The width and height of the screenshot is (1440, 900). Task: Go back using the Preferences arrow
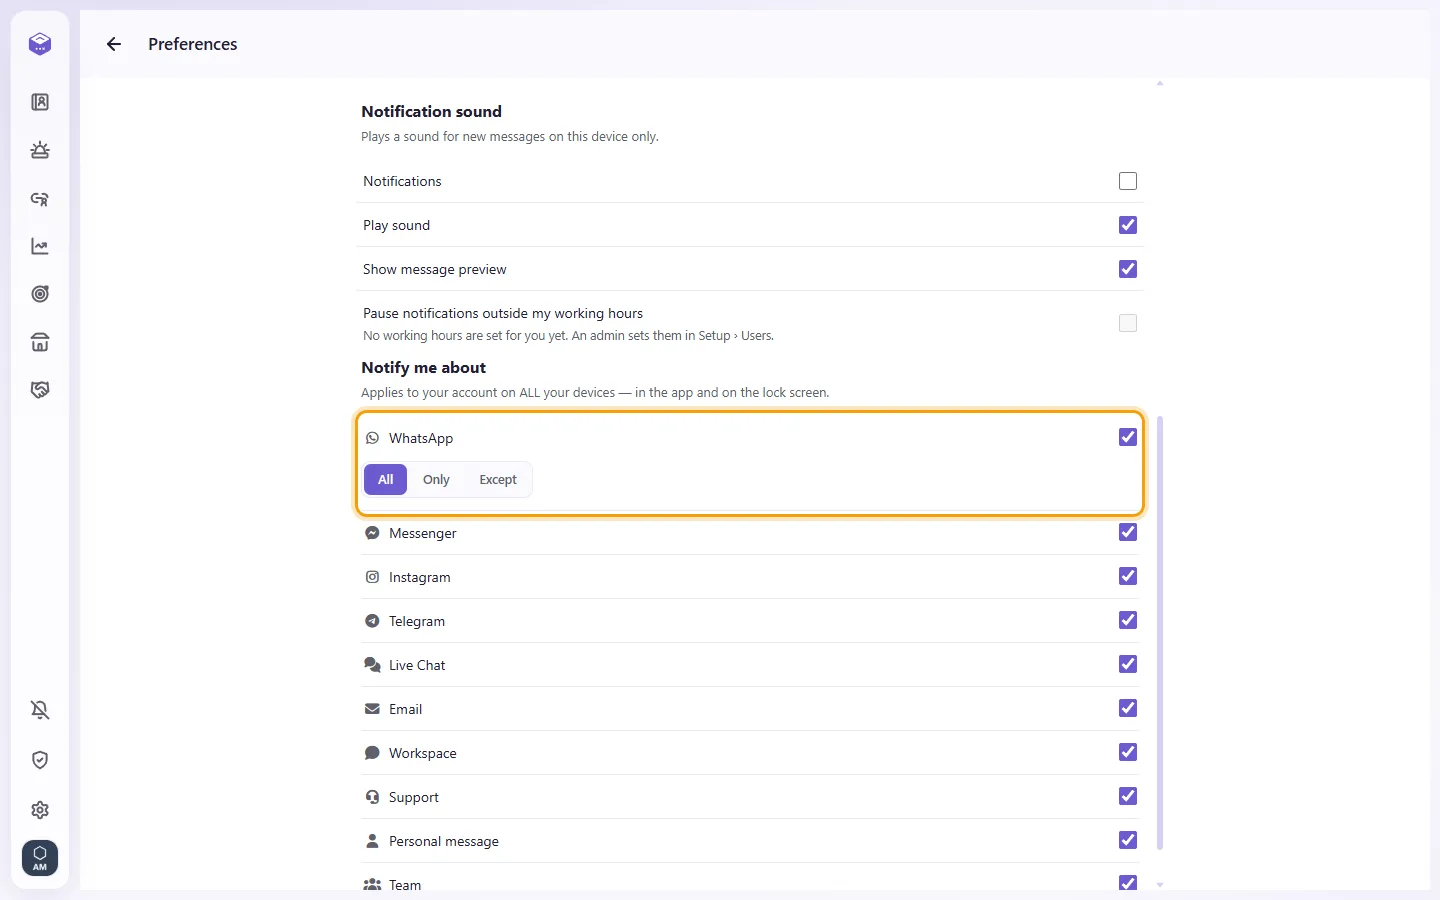pyautogui.click(x=114, y=44)
